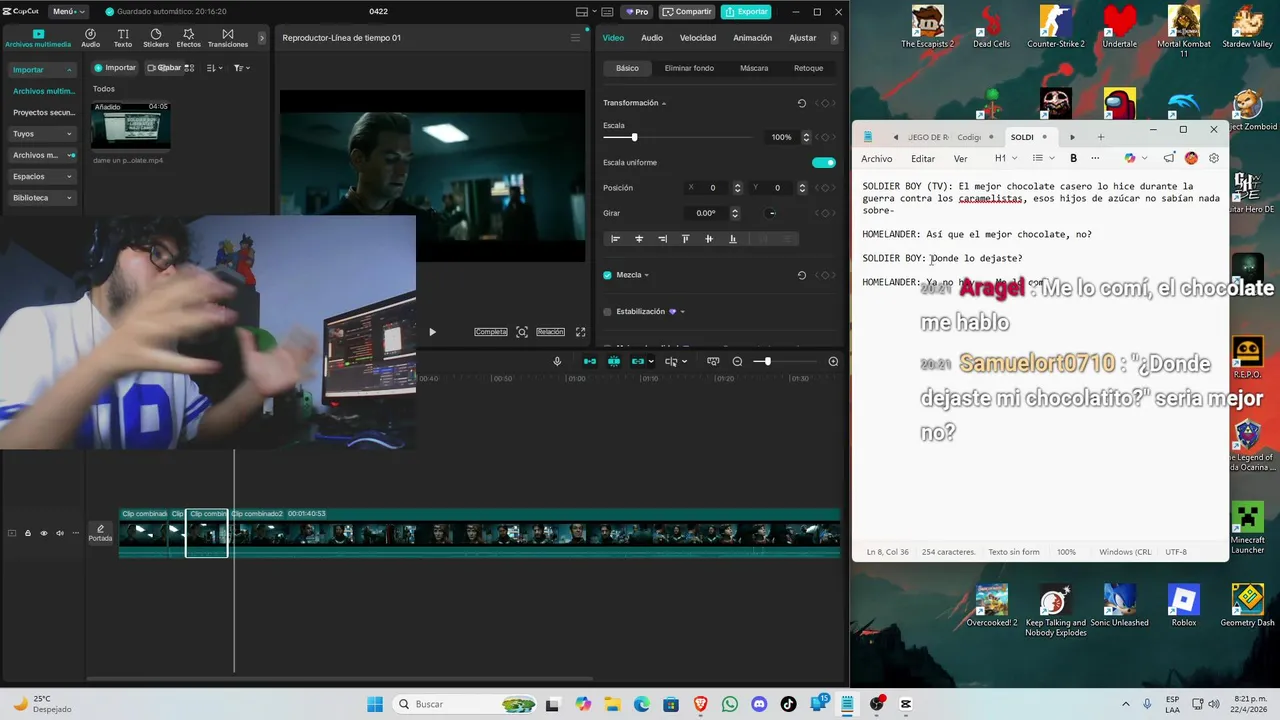Align clip to top using alignment icon
Viewport: 1280px width, 720px height.
pyautogui.click(x=685, y=239)
